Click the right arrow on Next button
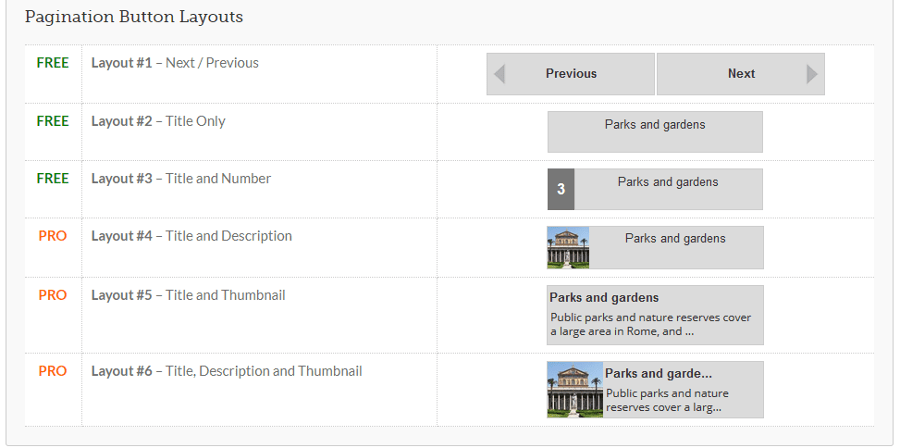 pyautogui.click(x=812, y=74)
